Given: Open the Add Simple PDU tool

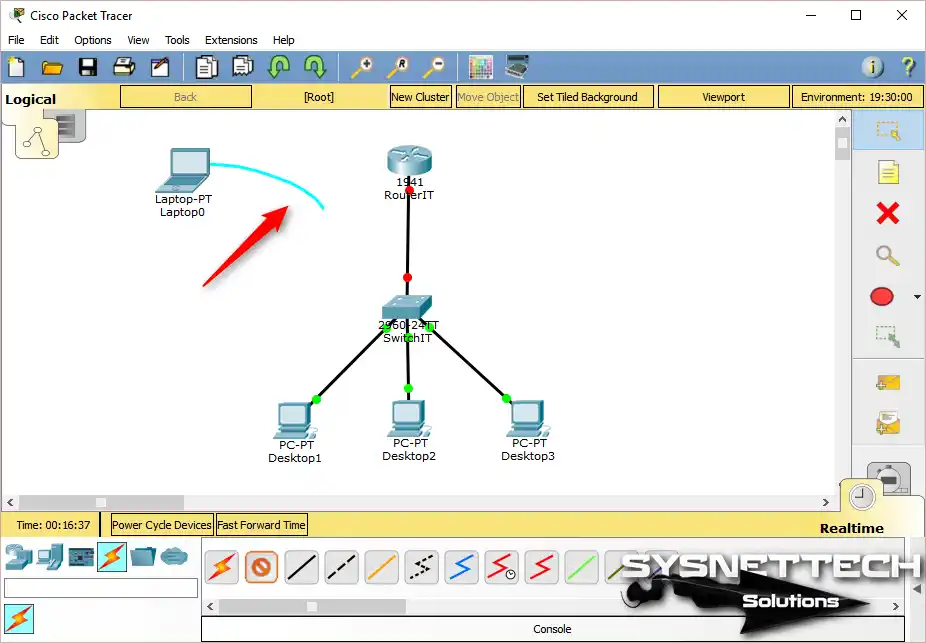Looking at the screenshot, I should [886, 382].
